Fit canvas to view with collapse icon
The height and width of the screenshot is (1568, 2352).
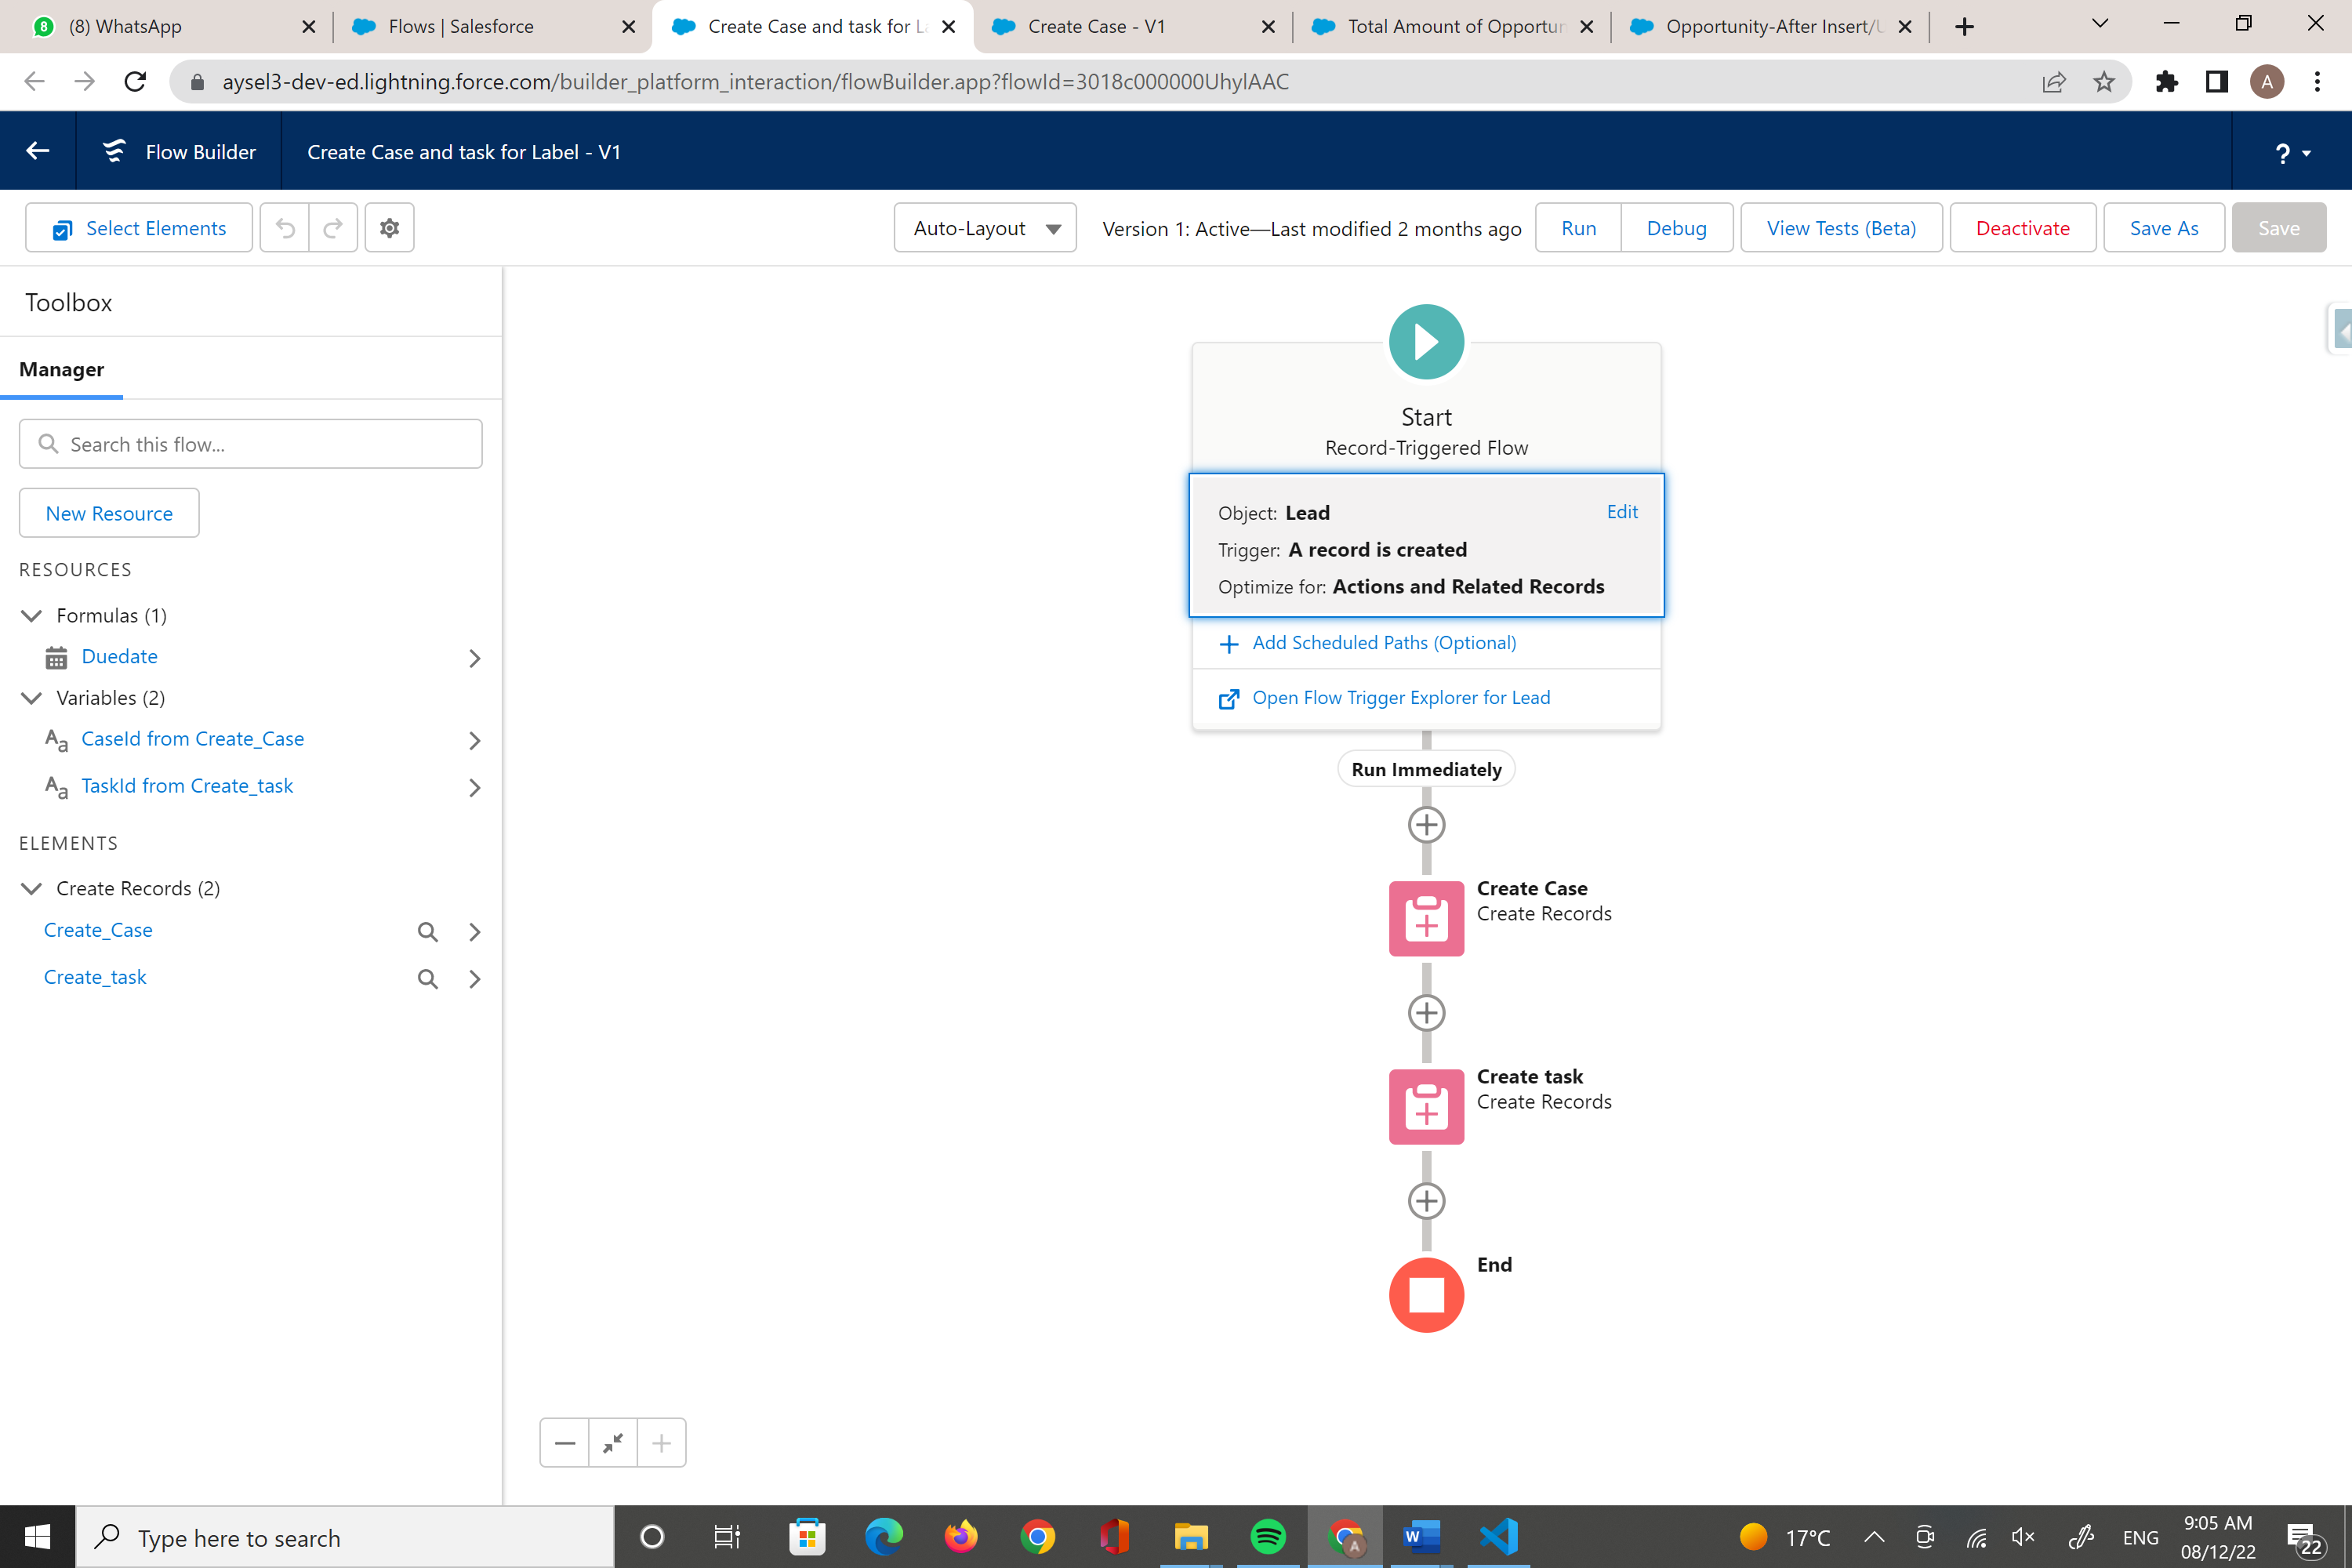click(x=612, y=1442)
